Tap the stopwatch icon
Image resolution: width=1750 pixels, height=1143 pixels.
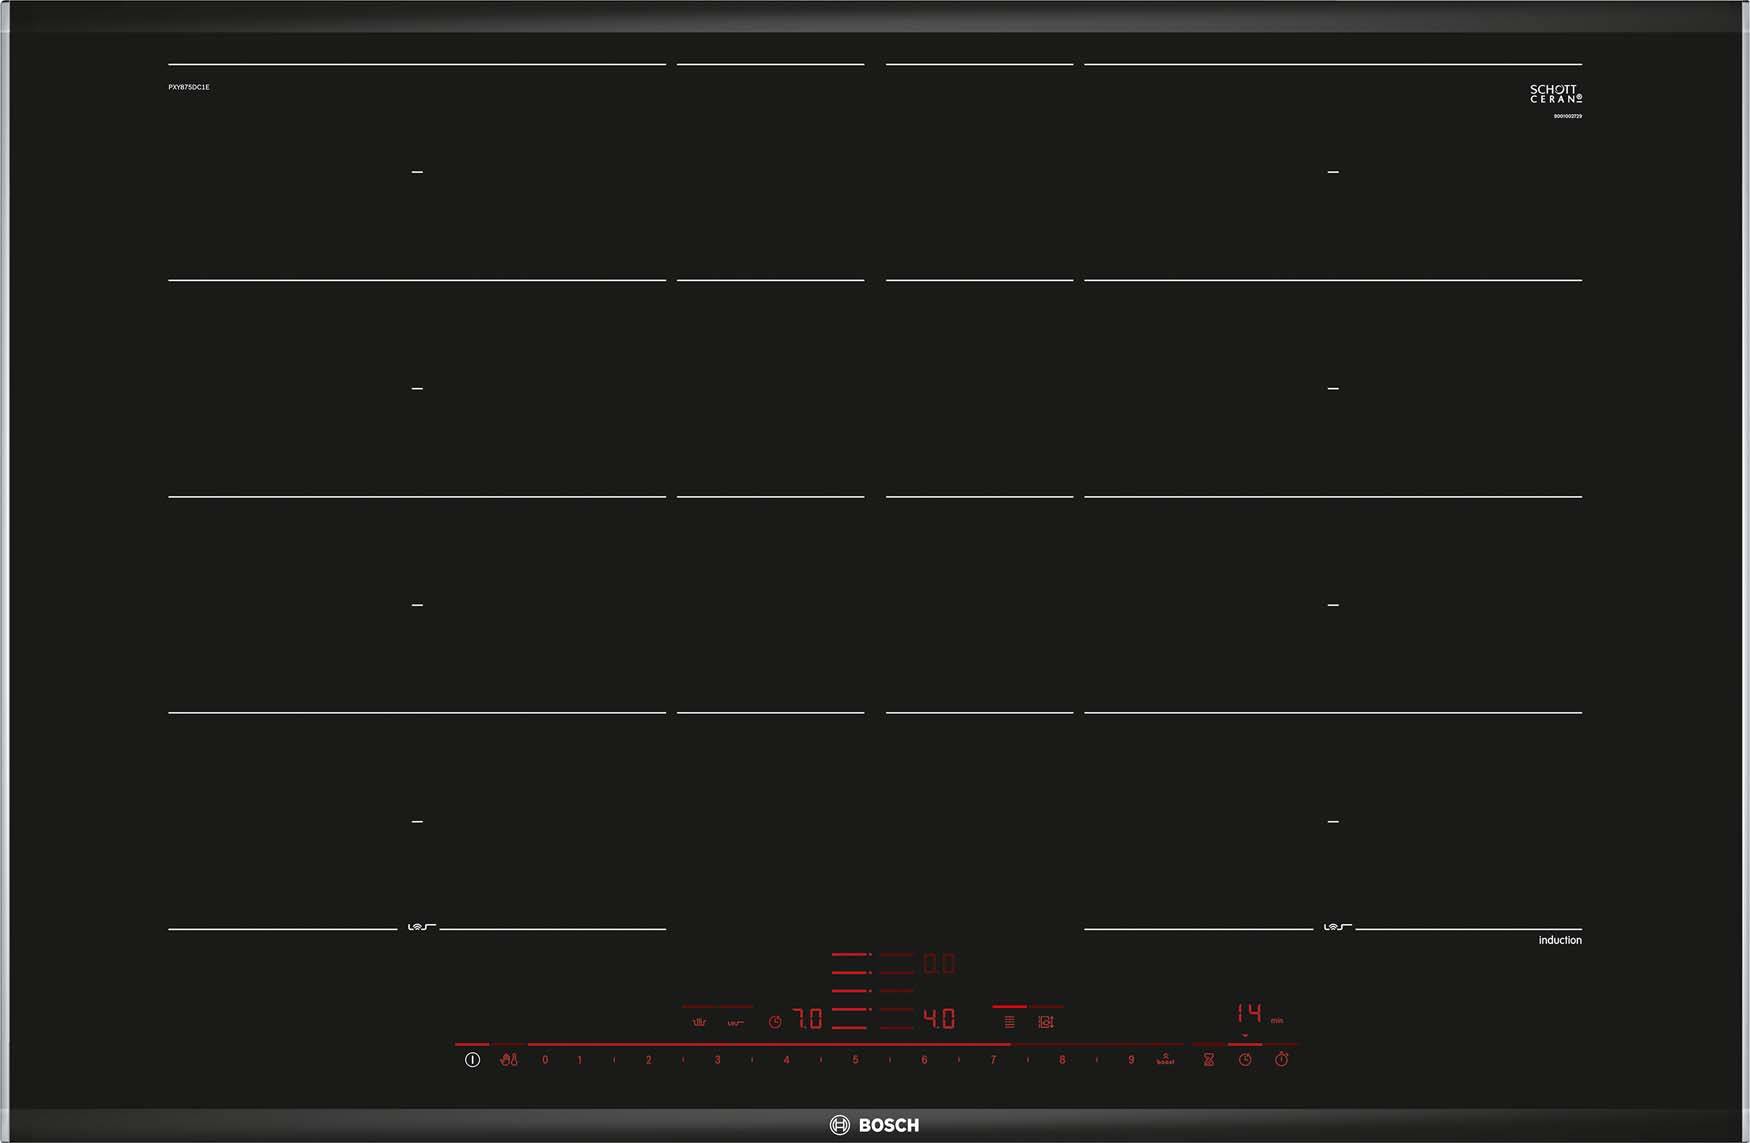(1282, 1059)
